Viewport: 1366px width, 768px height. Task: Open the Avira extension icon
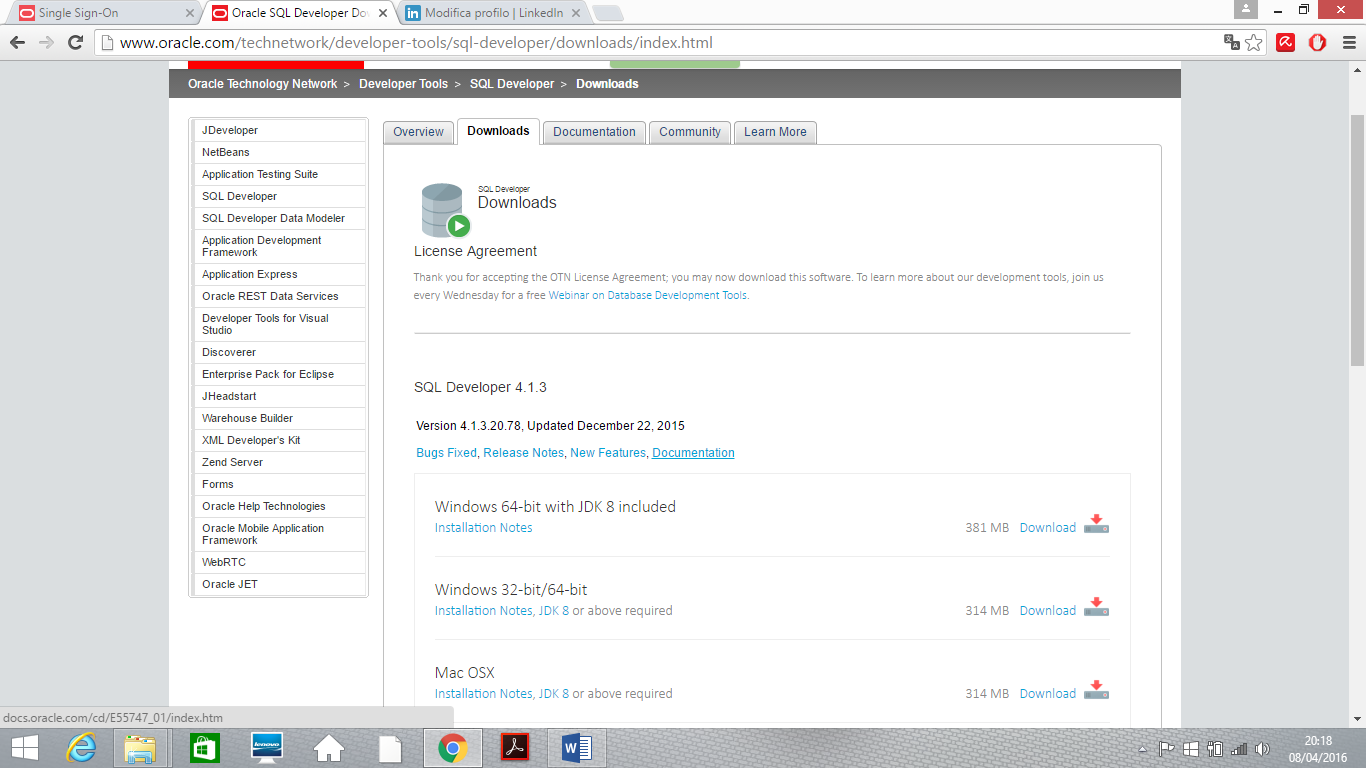click(1286, 42)
